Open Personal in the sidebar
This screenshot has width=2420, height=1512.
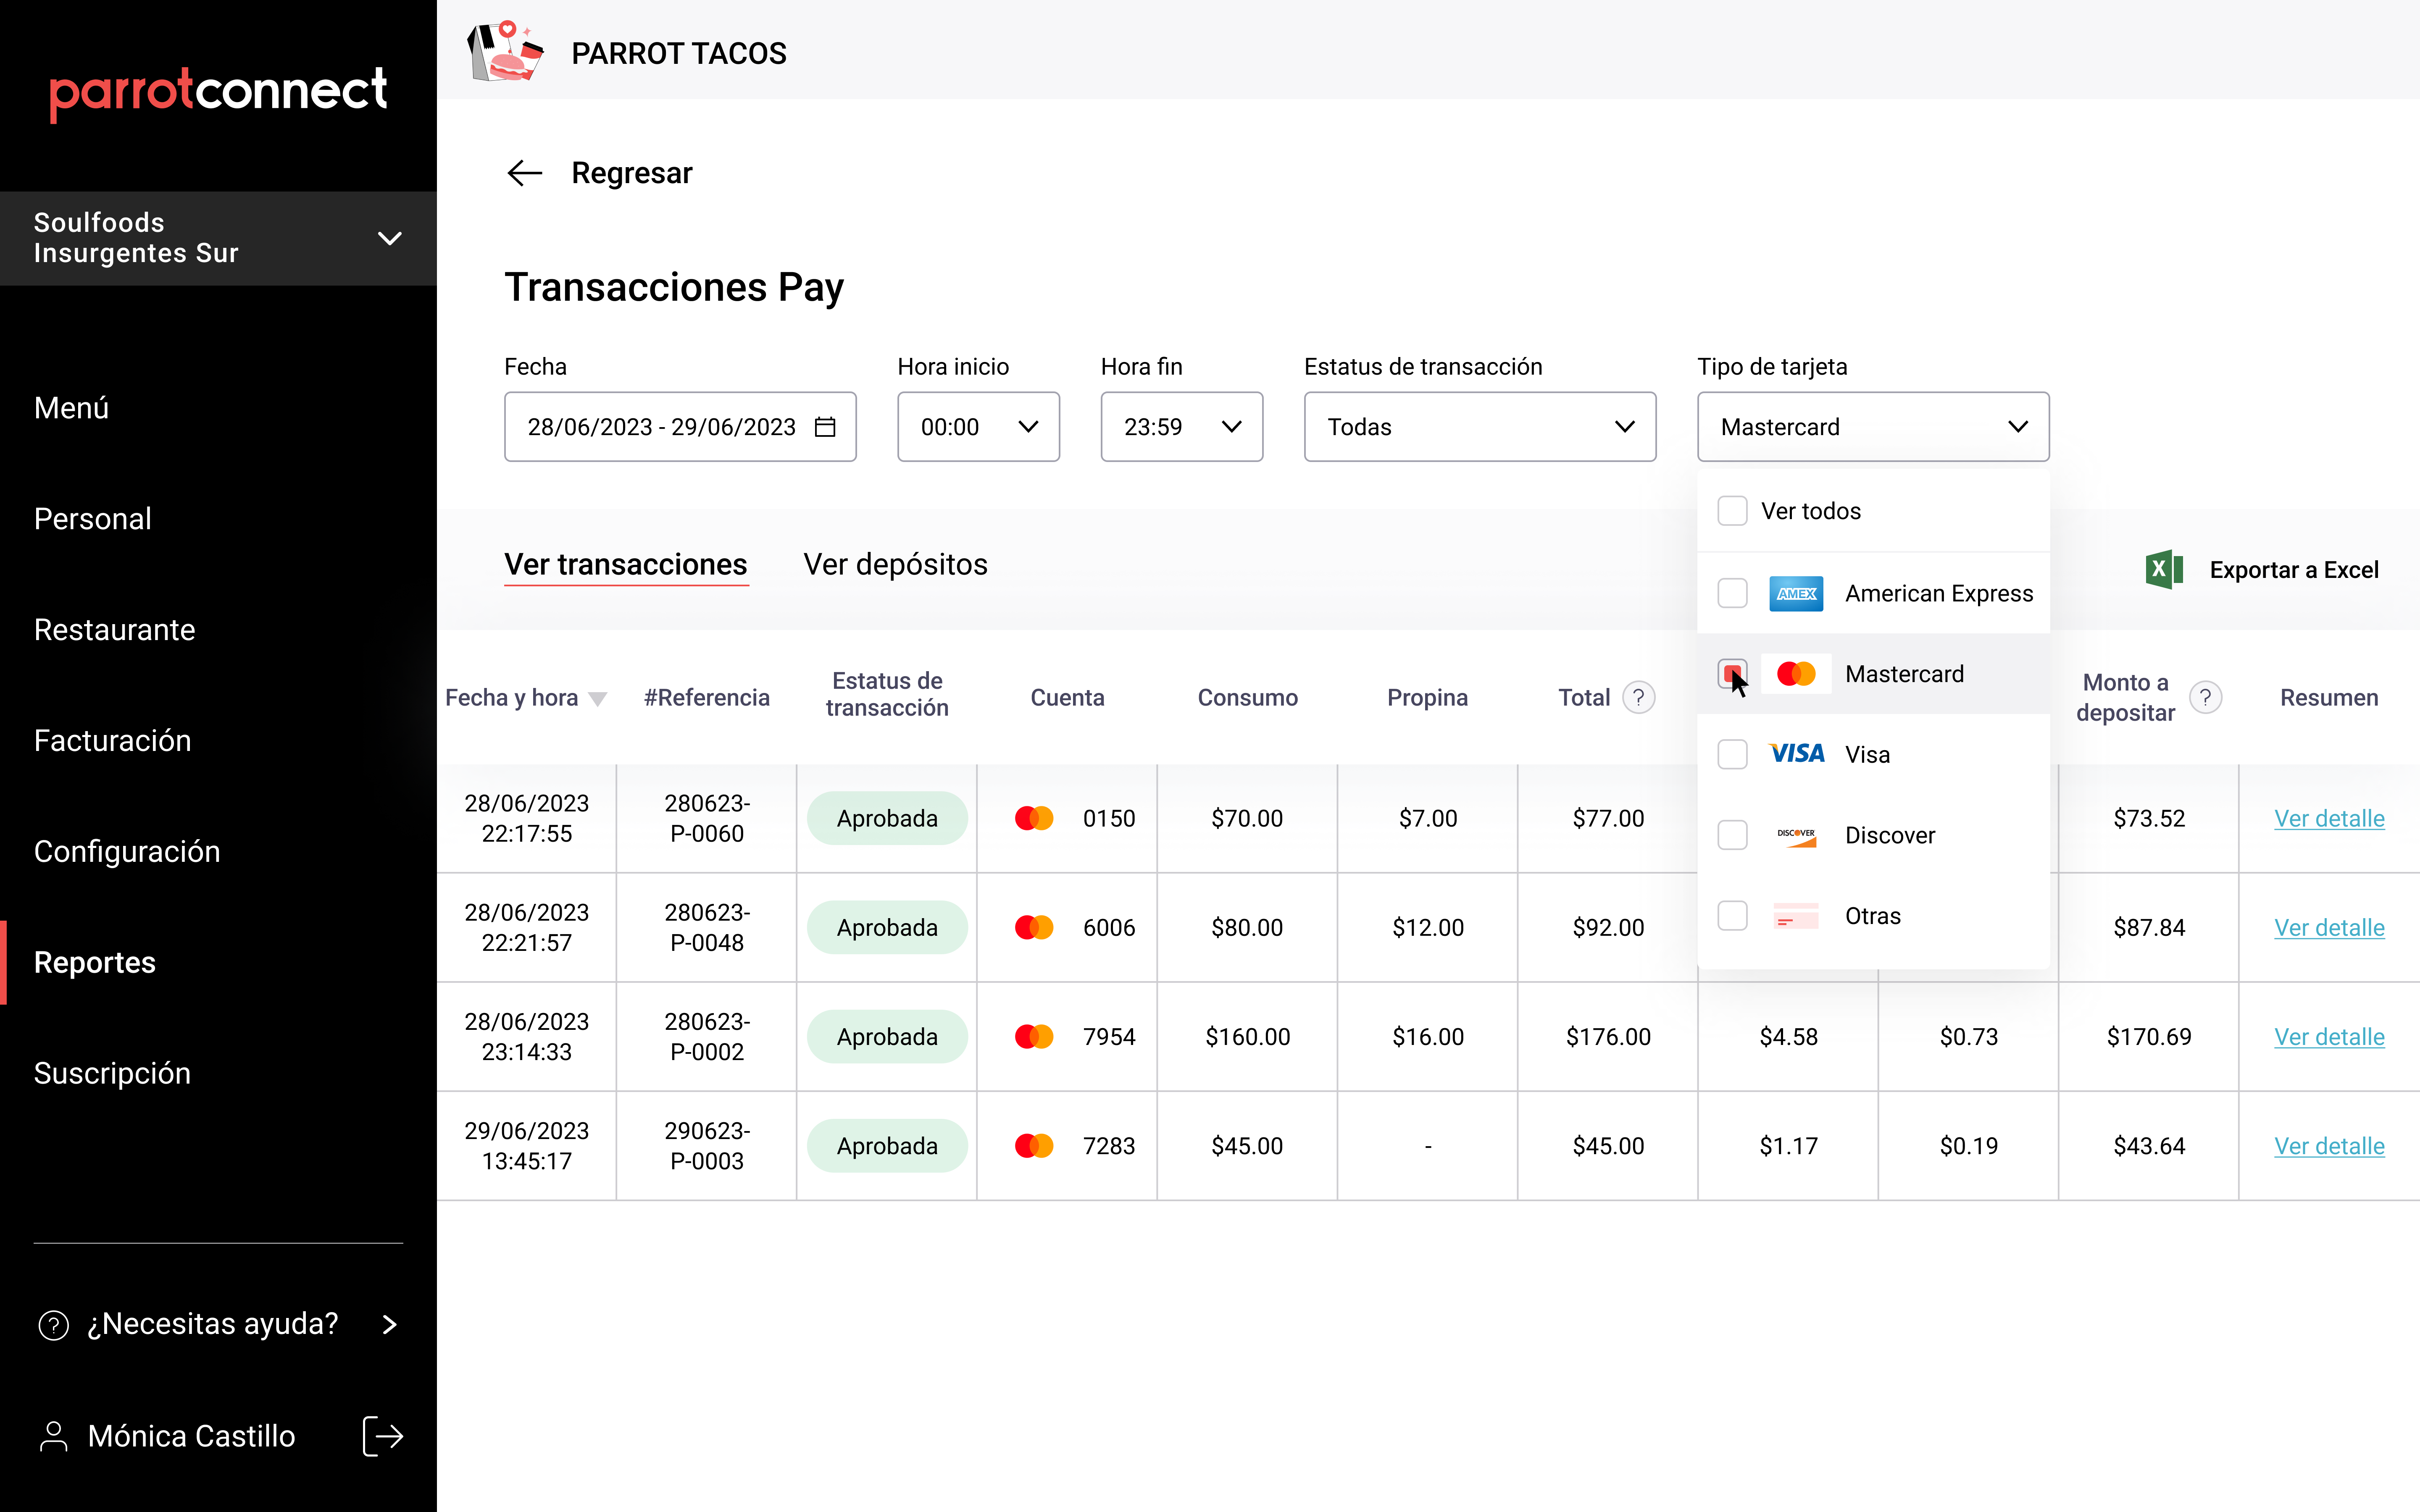[92, 519]
